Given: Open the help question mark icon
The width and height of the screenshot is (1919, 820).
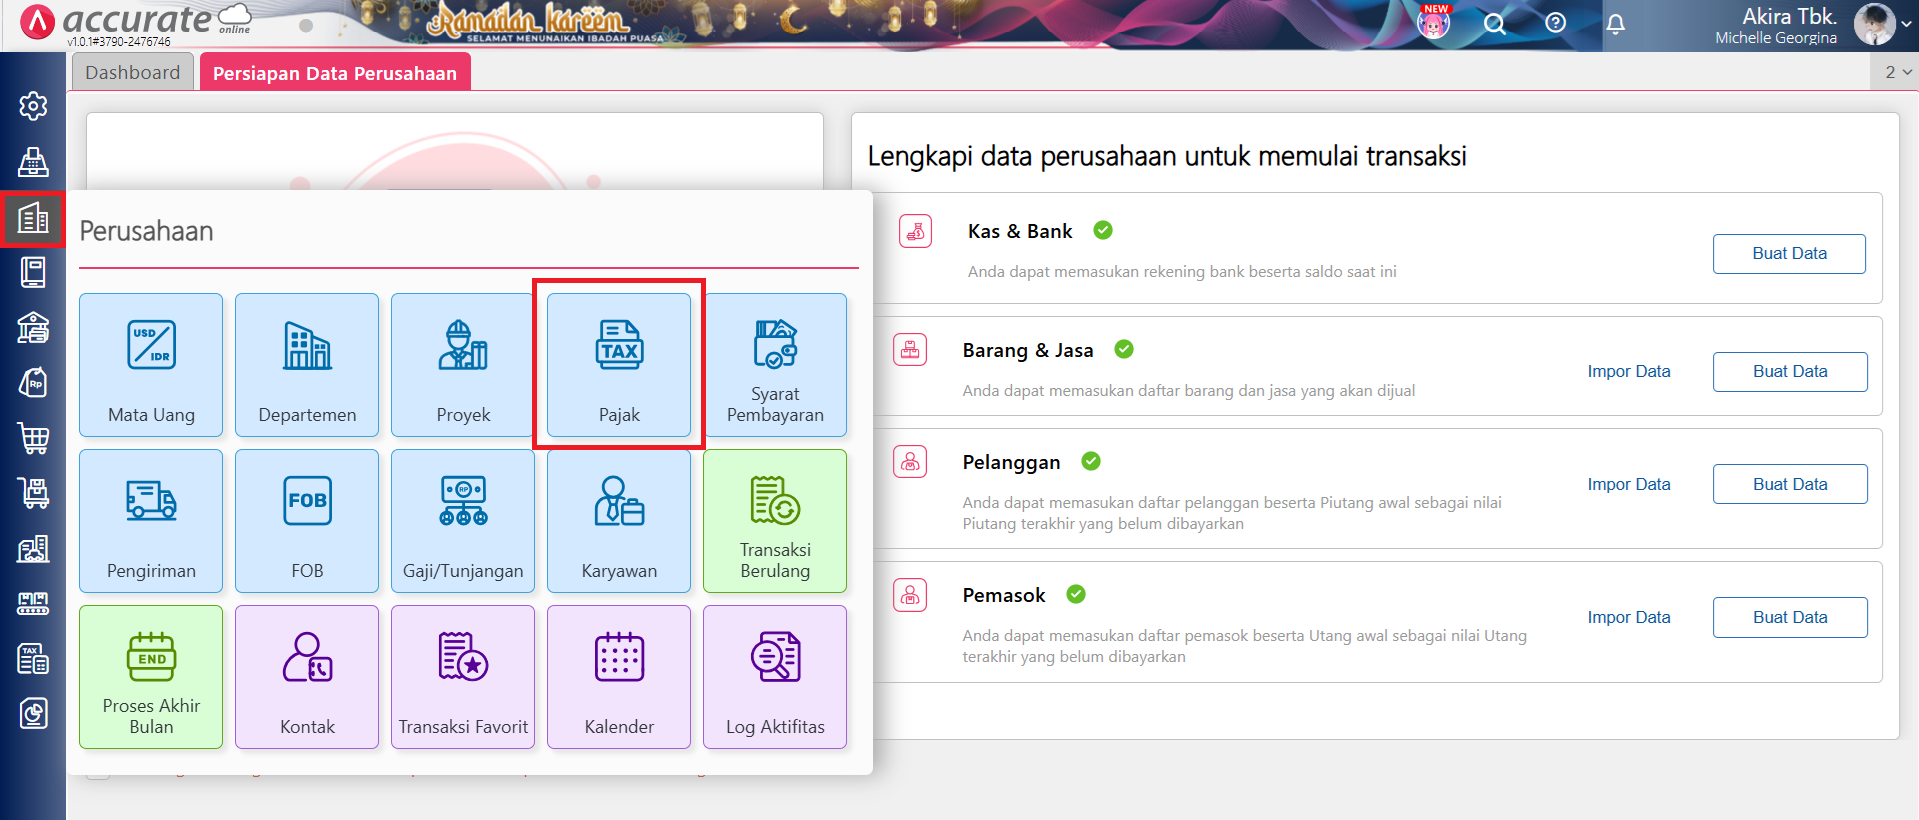Looking at the screenshot, I should [1555, 23].
